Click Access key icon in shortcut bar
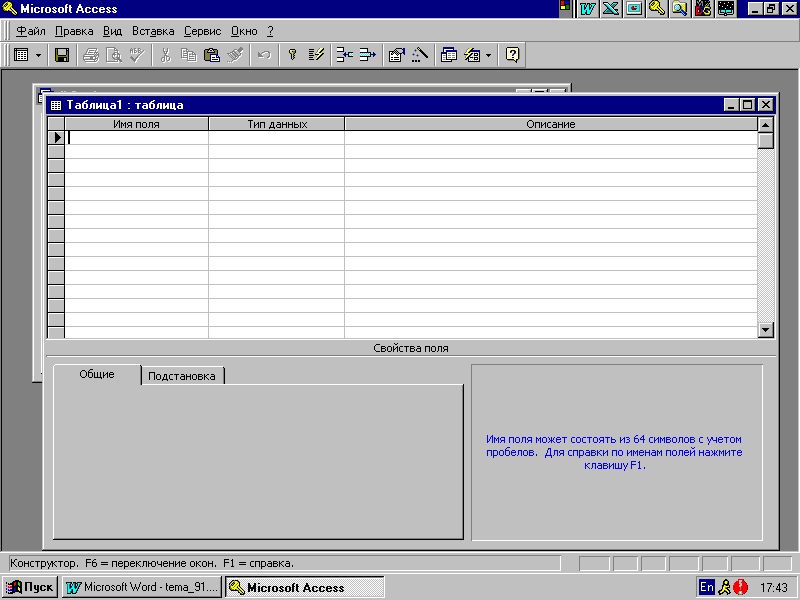The image size is (800, 600). pyautogui.click(x=657, y=9)
